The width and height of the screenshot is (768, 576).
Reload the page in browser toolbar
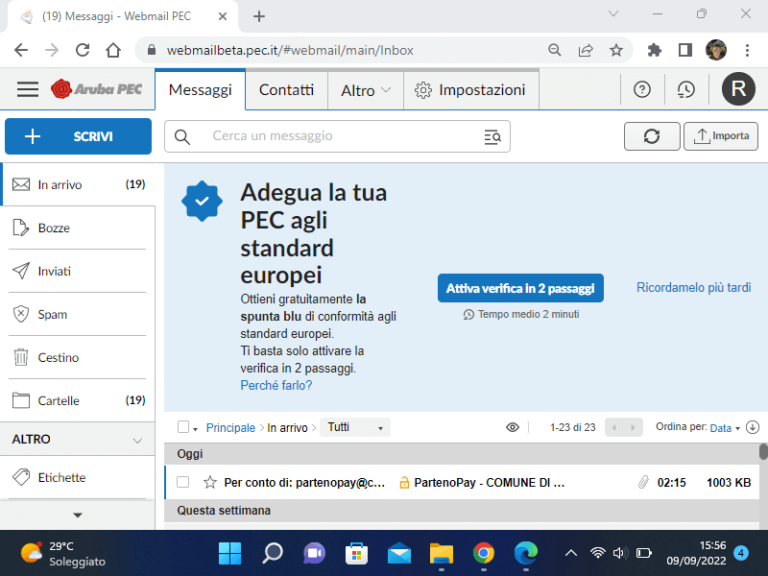tap(82, 50)
